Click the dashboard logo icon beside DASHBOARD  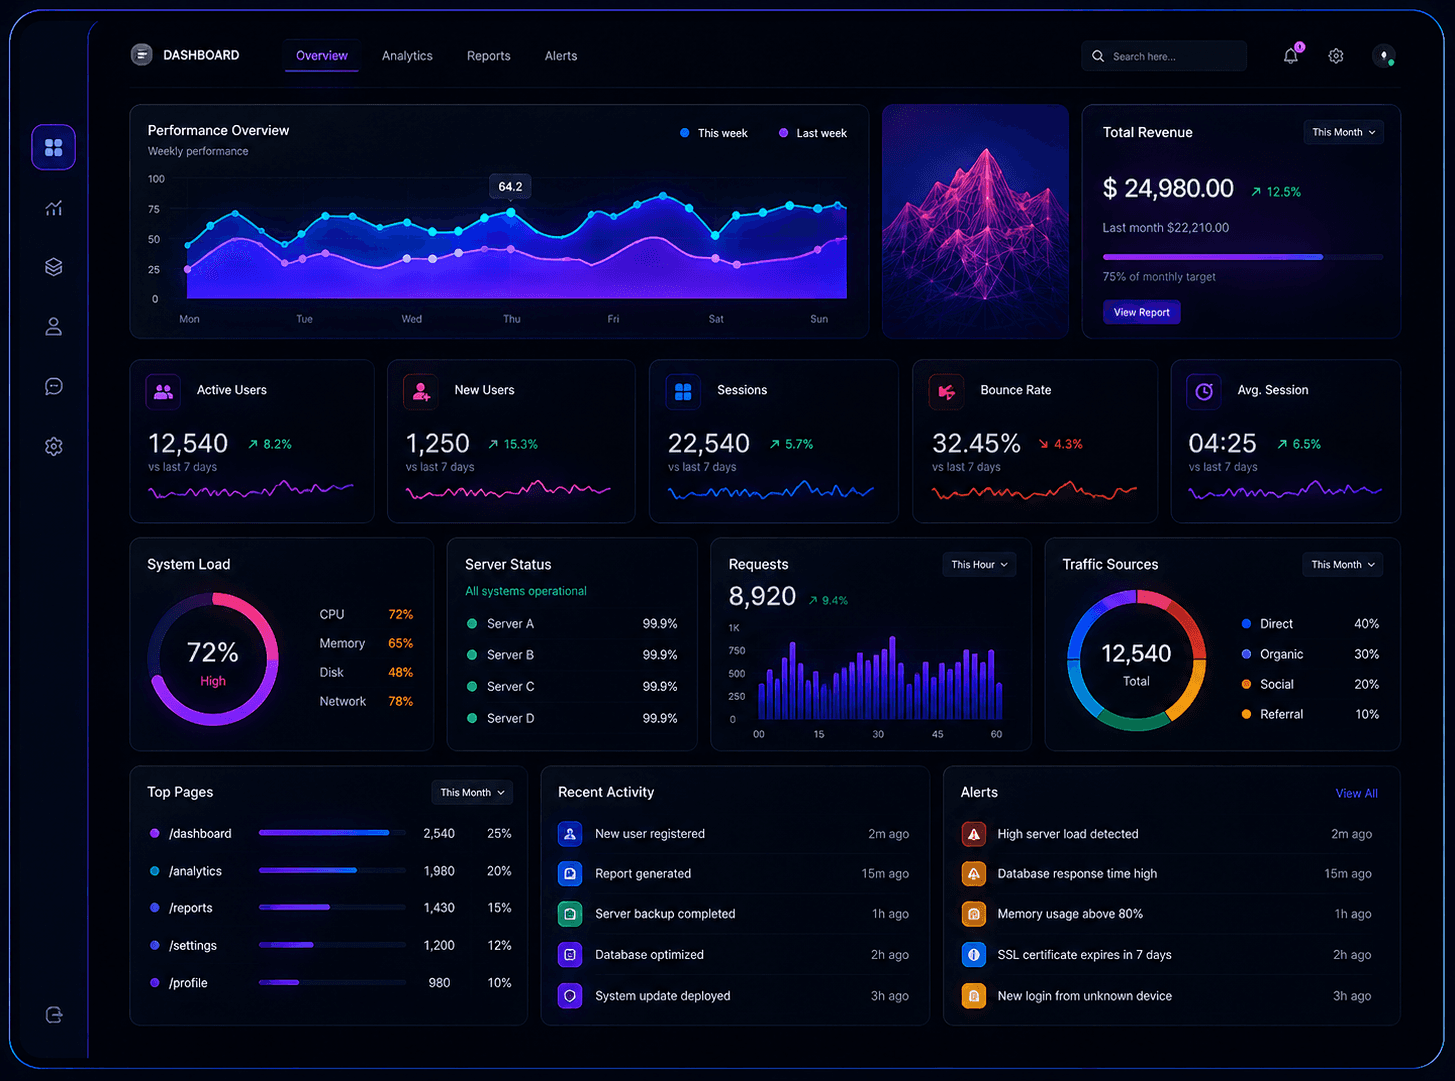click(142, 55)
